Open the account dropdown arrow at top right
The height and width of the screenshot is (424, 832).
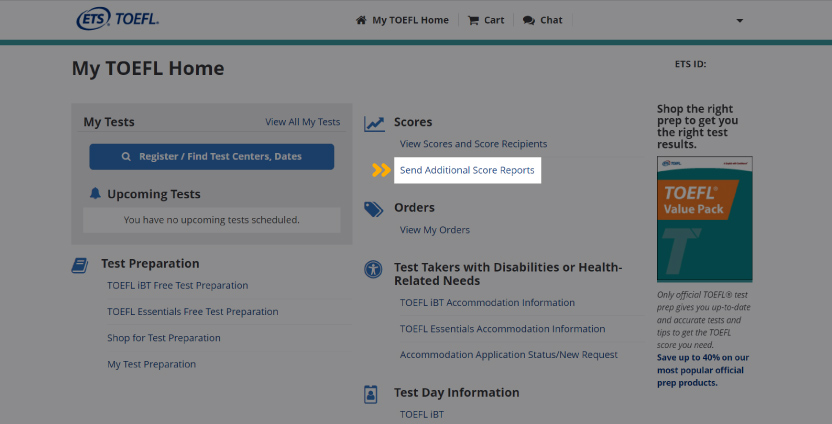tap(740, 21)
